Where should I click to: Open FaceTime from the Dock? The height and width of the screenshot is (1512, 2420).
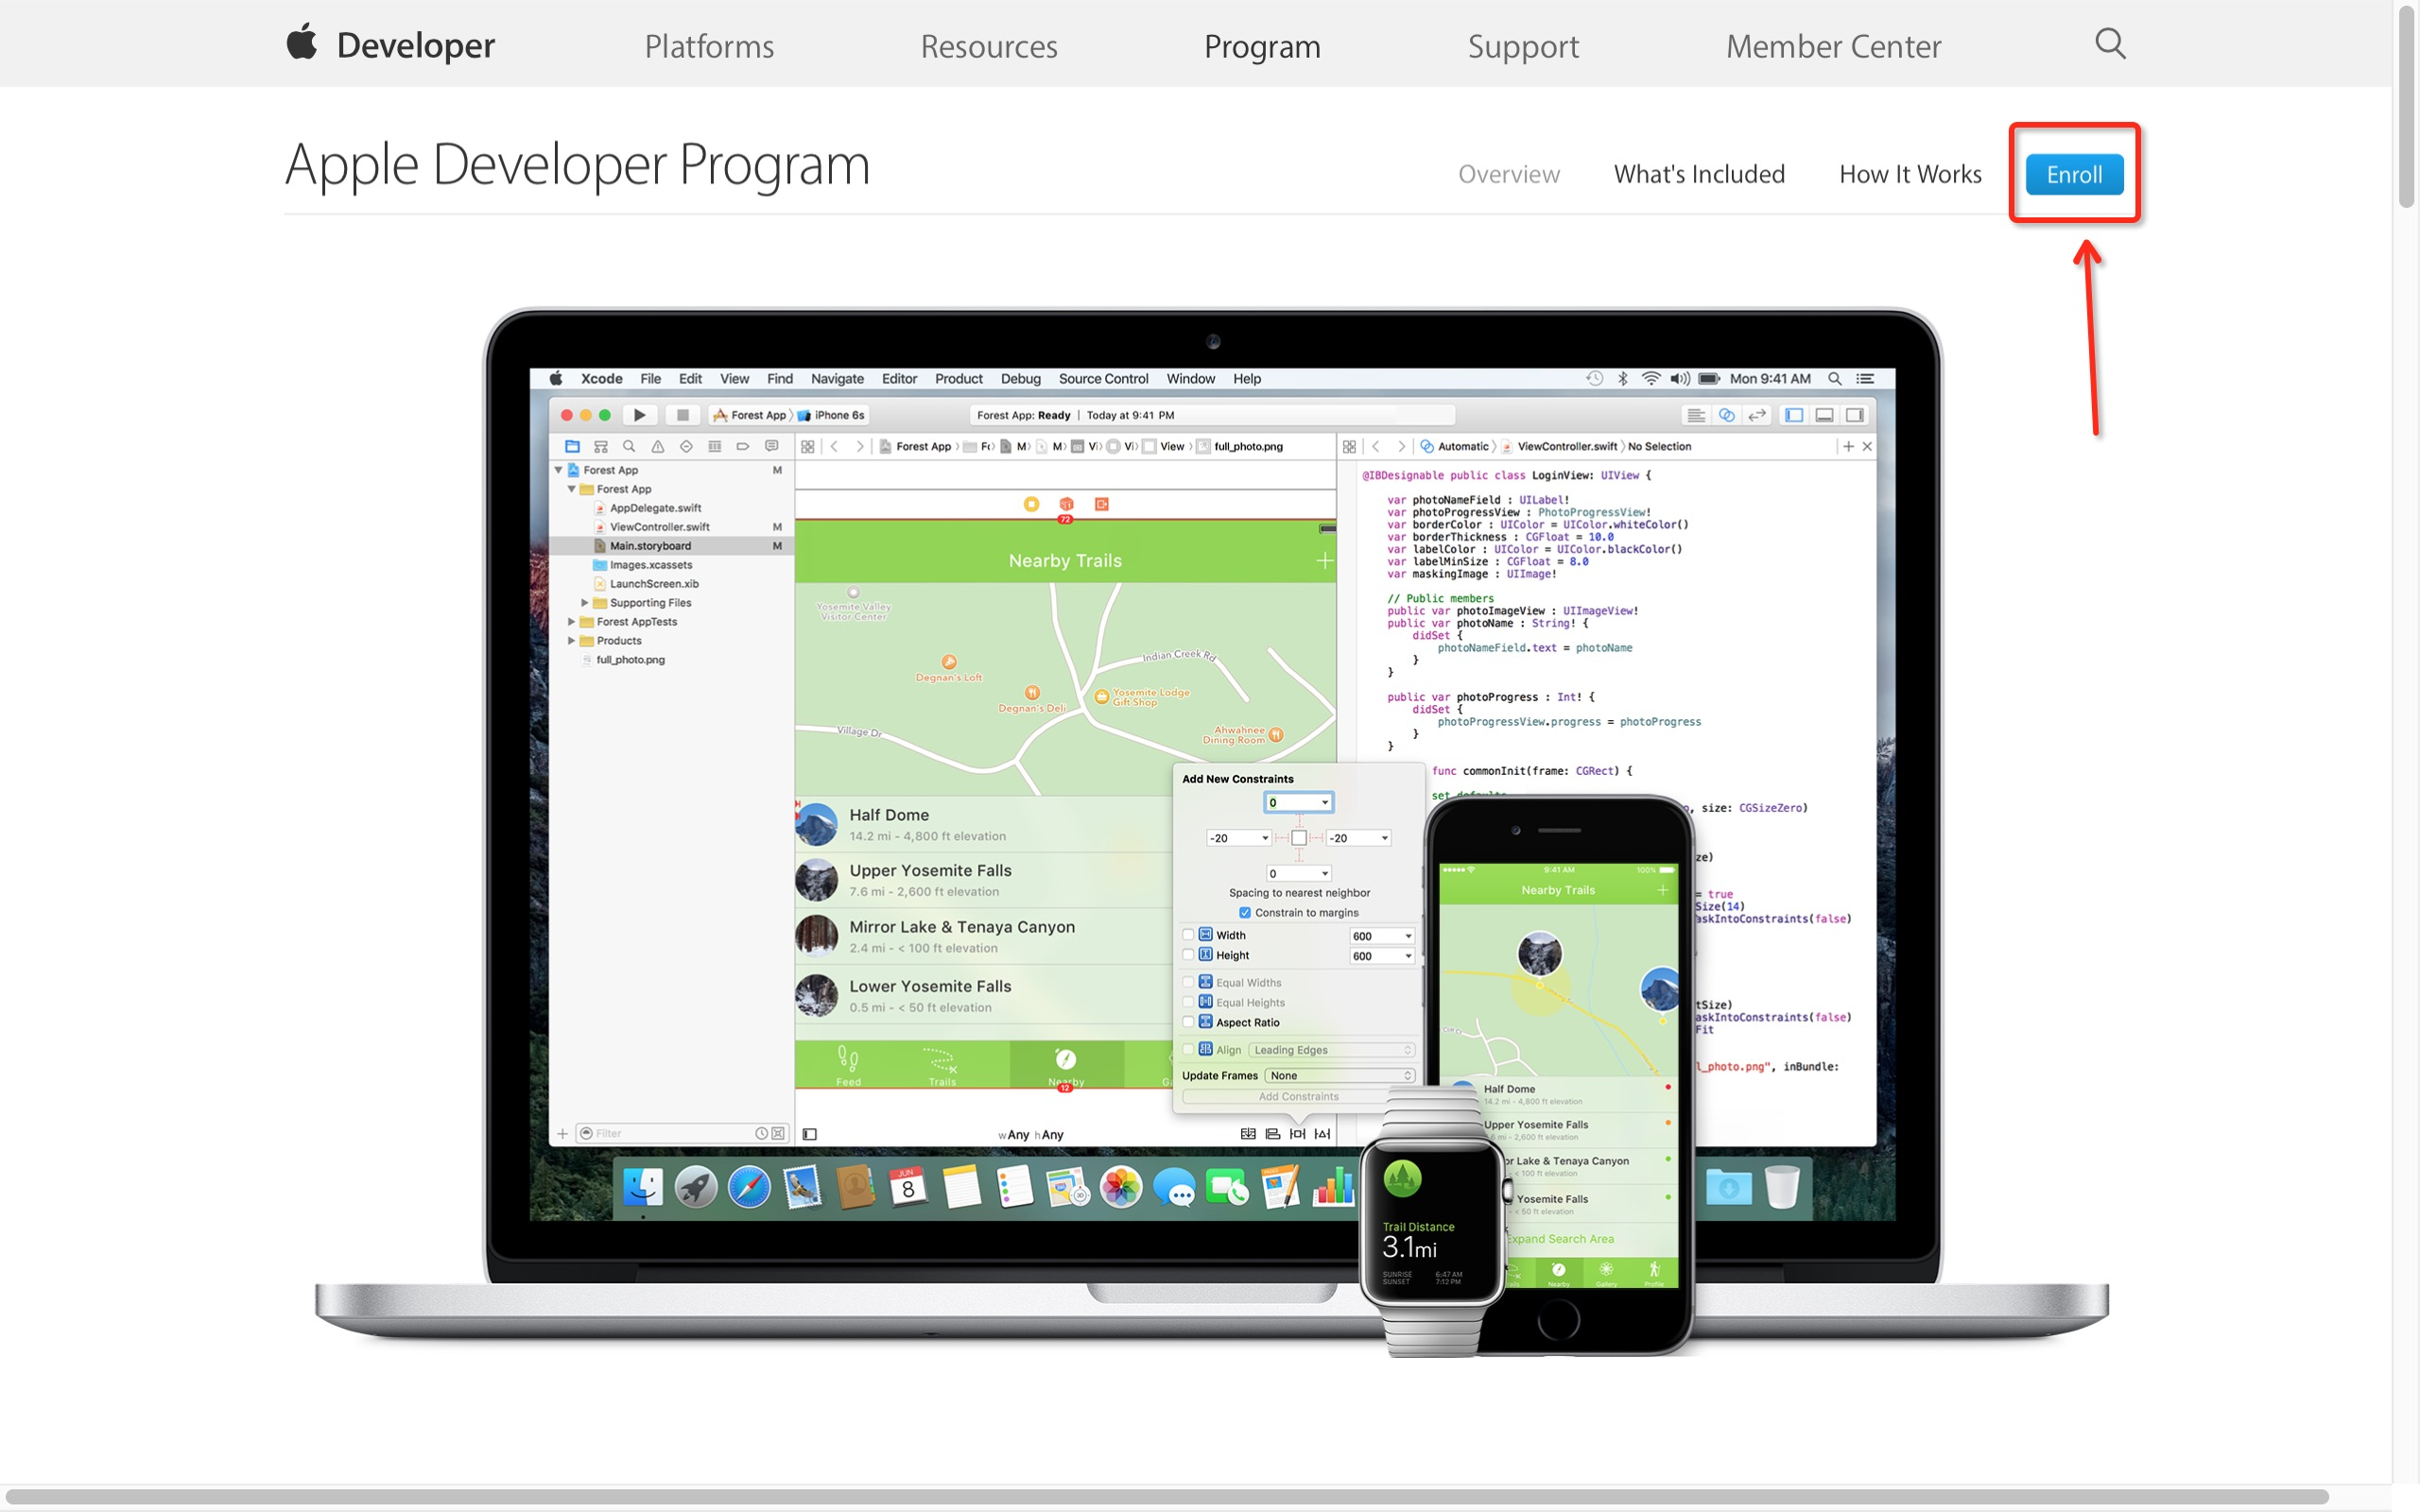pos(1227,1188)
